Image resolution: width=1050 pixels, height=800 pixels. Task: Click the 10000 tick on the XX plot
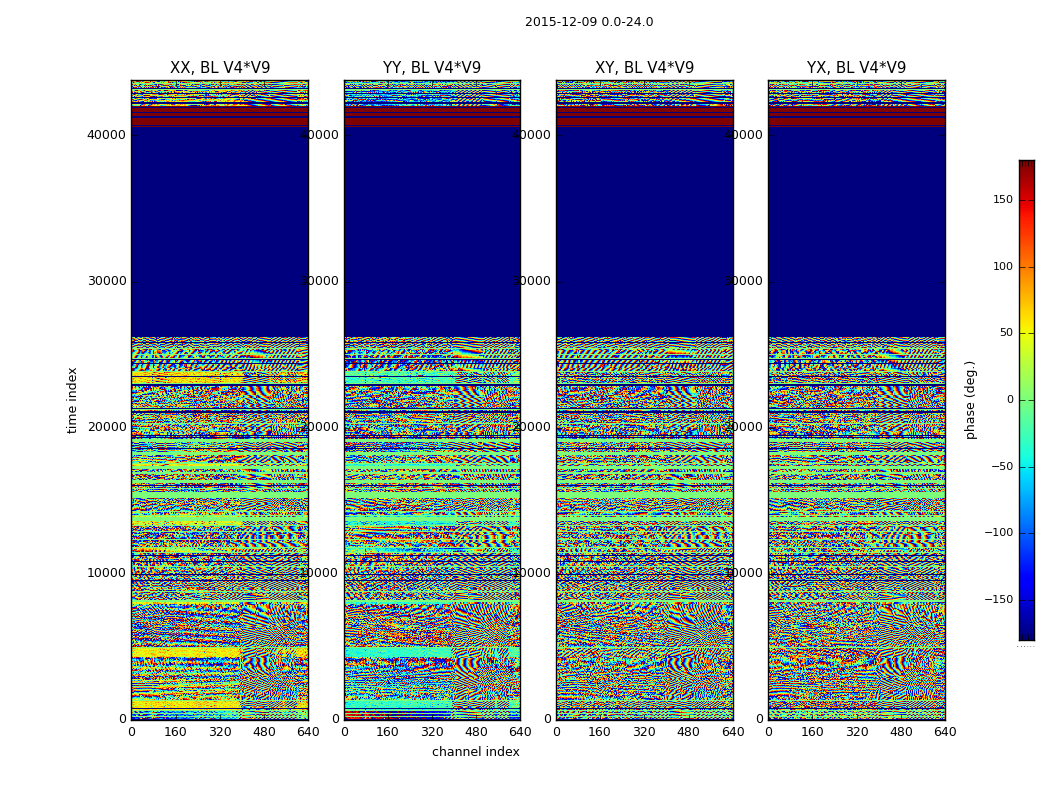point(106,573)
